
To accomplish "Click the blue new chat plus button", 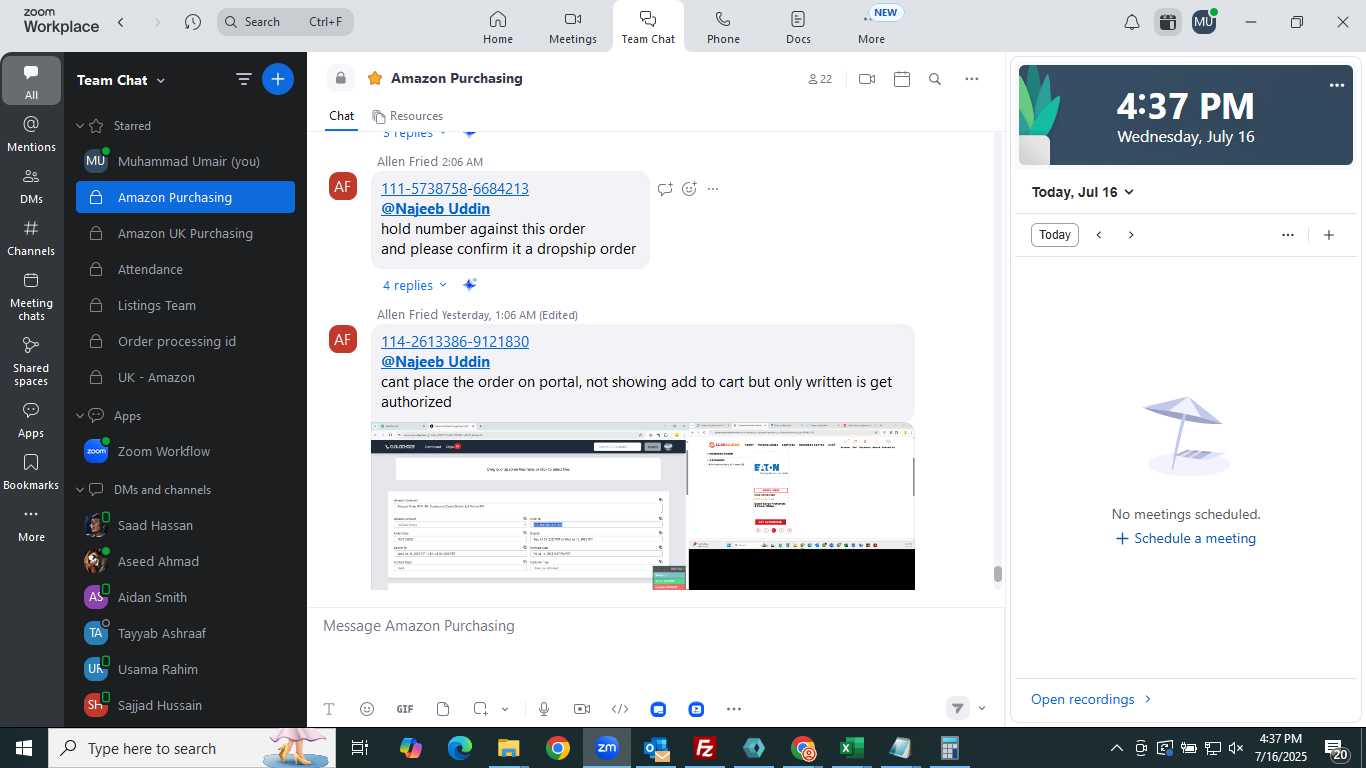I will [278, 79].
